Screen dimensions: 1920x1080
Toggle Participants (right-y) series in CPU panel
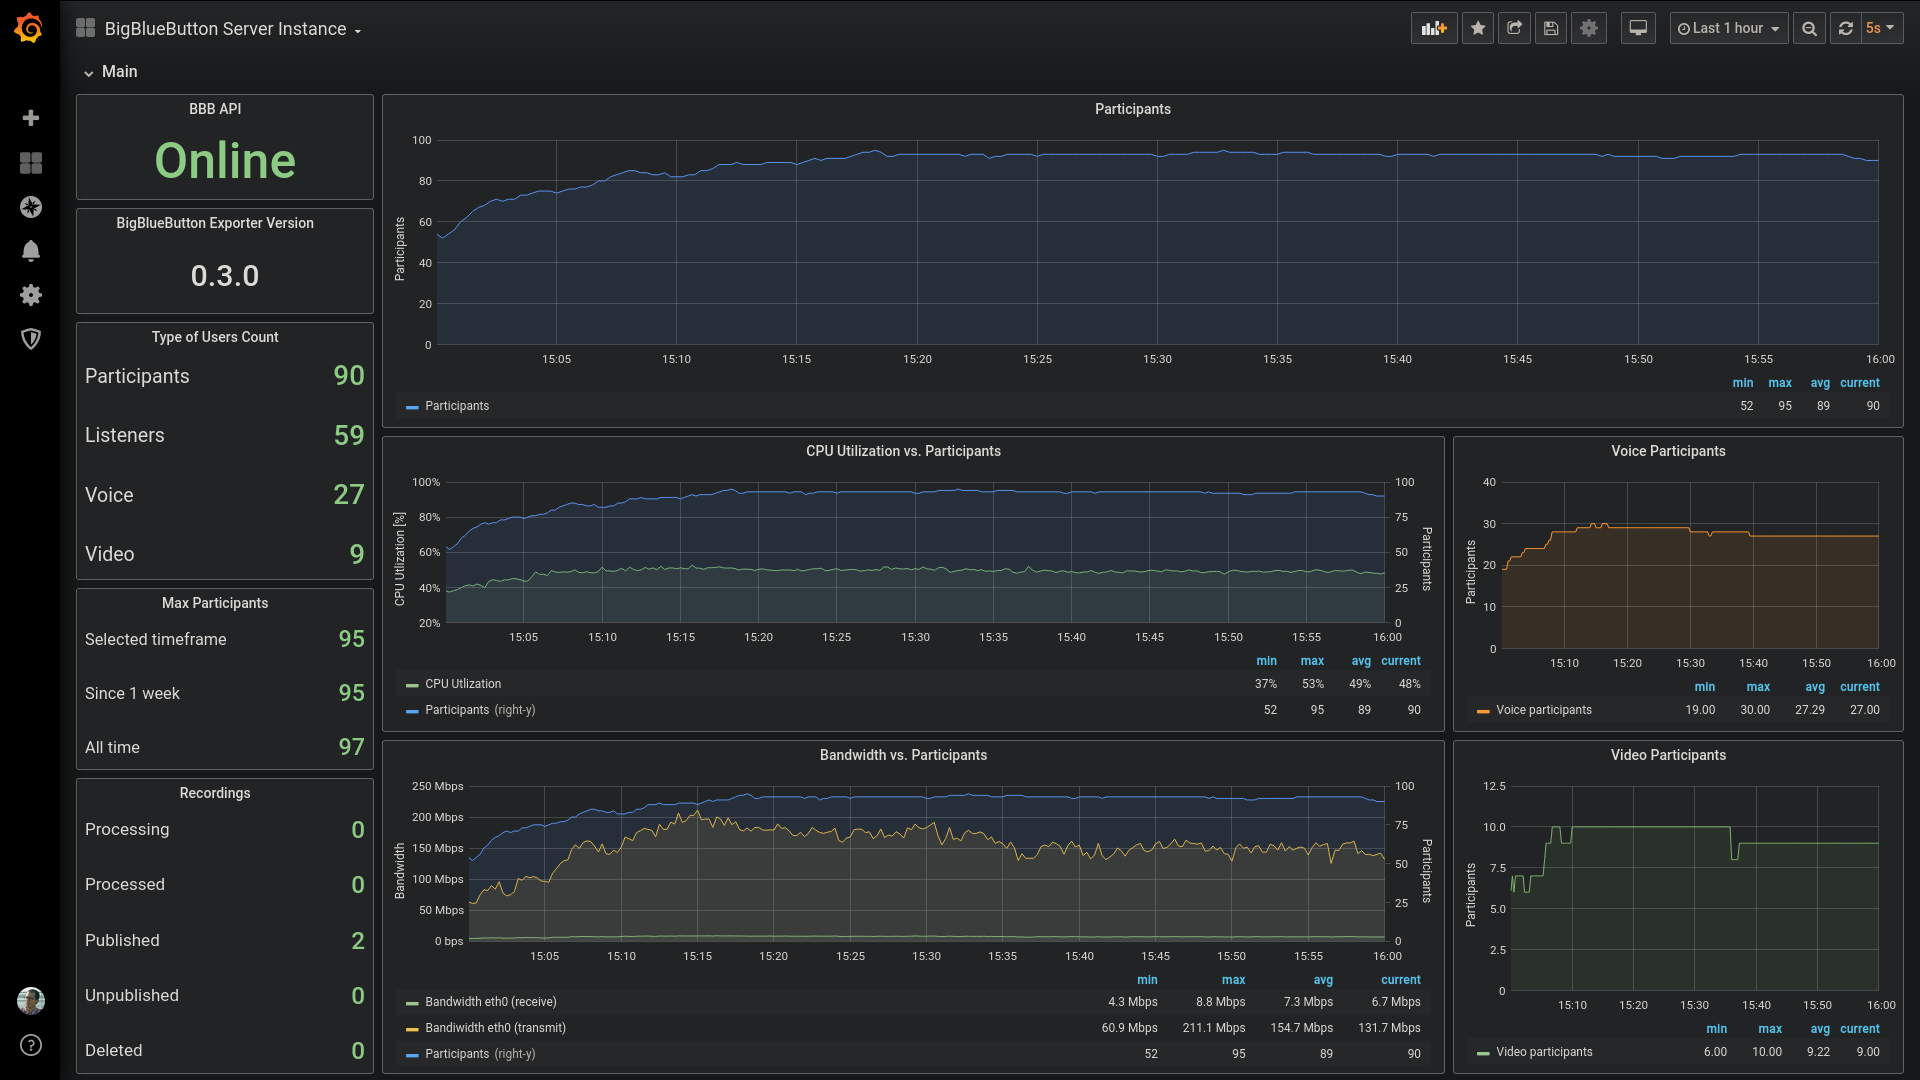click(x=480, y=710)
